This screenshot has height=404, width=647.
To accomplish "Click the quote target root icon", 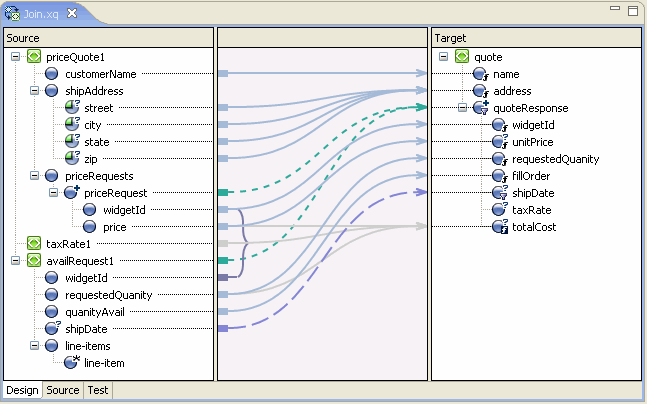I will tap(462, 57).
